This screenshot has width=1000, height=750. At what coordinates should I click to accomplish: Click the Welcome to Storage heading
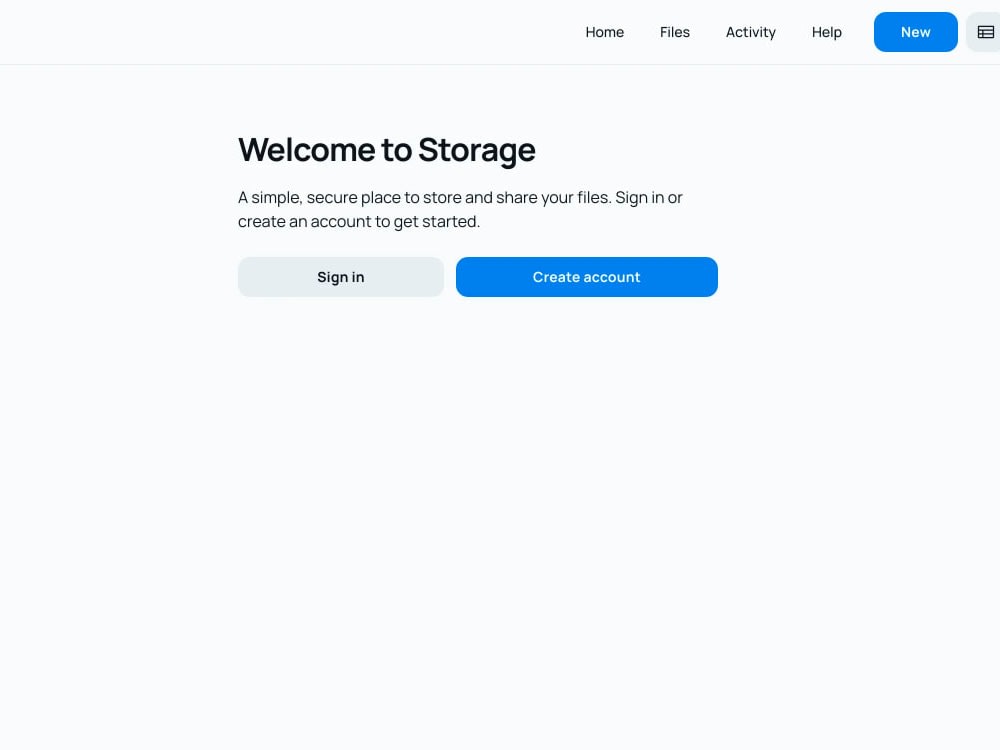tap(387, 150)
